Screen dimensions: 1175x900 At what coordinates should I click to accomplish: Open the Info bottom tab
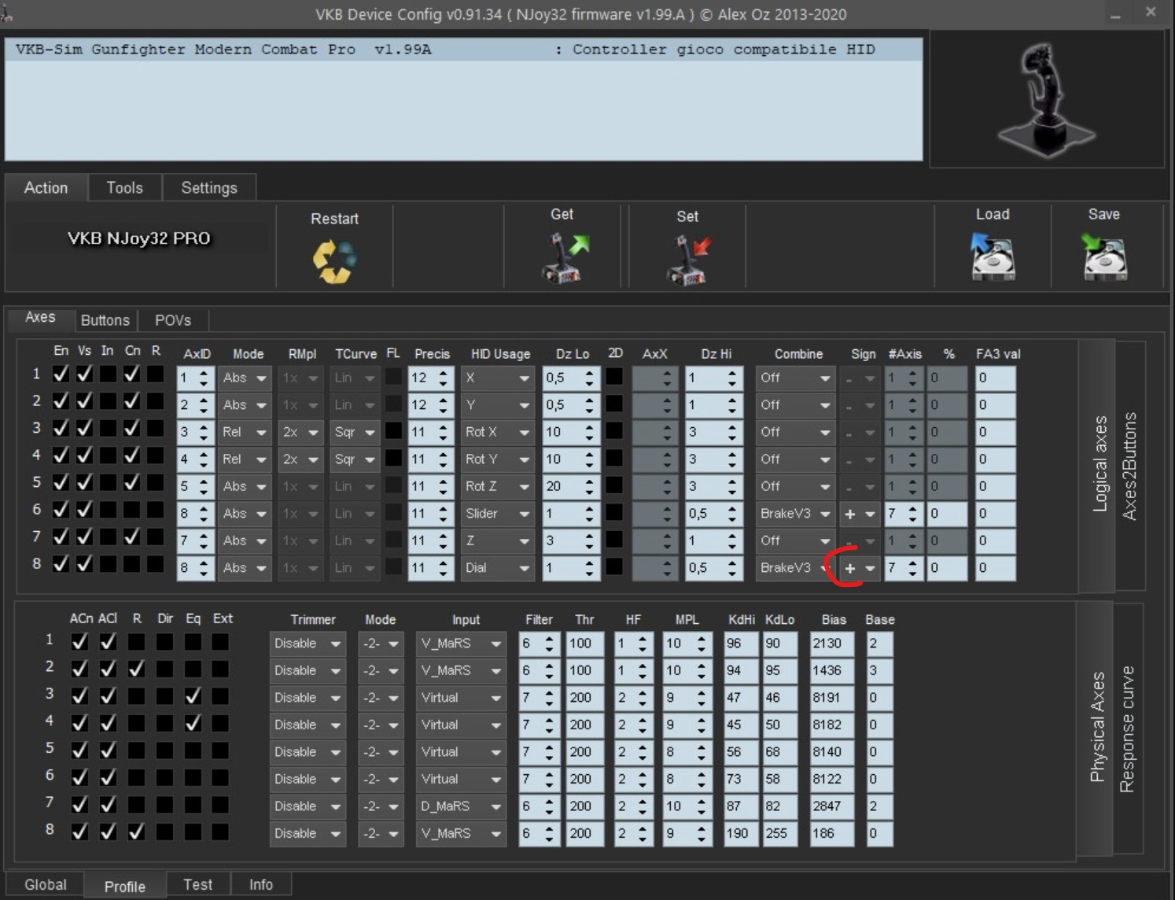tap(261, 885)
